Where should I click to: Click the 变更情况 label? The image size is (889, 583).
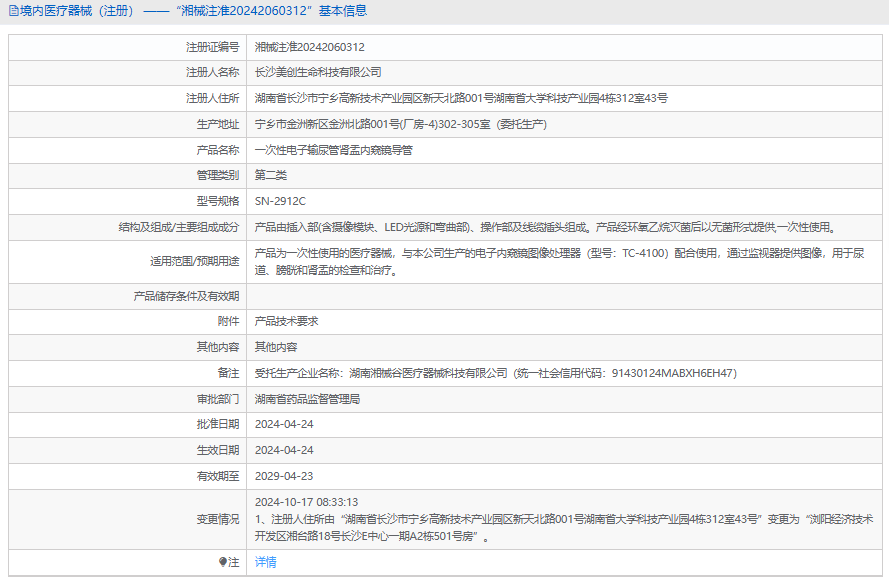tap(218, 519)
